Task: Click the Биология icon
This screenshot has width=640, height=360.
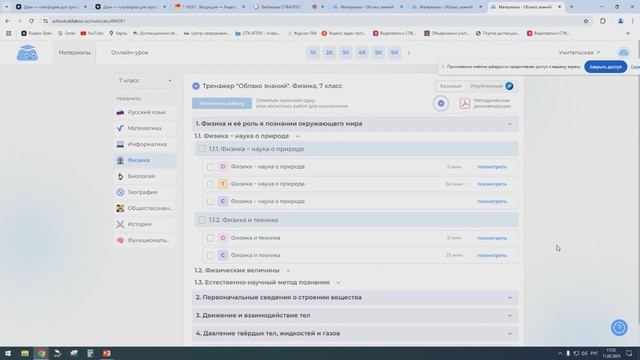Action: [120, 176]
